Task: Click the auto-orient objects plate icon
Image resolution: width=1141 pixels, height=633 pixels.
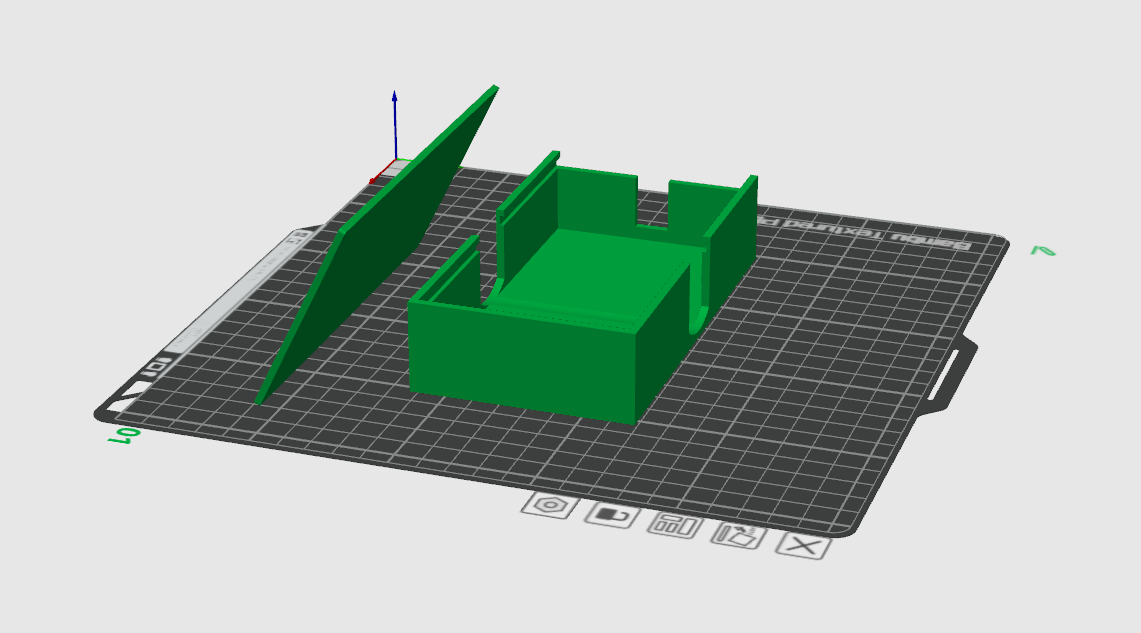Action: [739, 535]
